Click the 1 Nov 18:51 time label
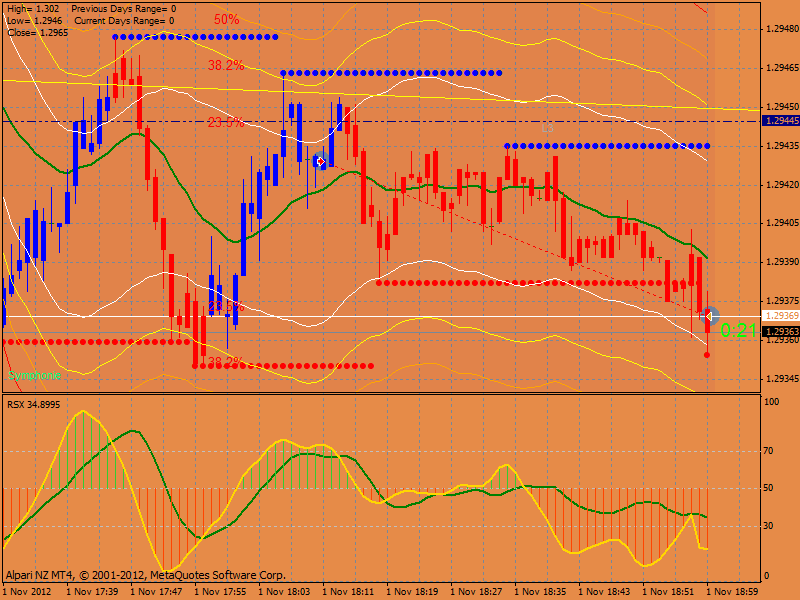This screenshot has width=800, height=600. coord(668,592)
